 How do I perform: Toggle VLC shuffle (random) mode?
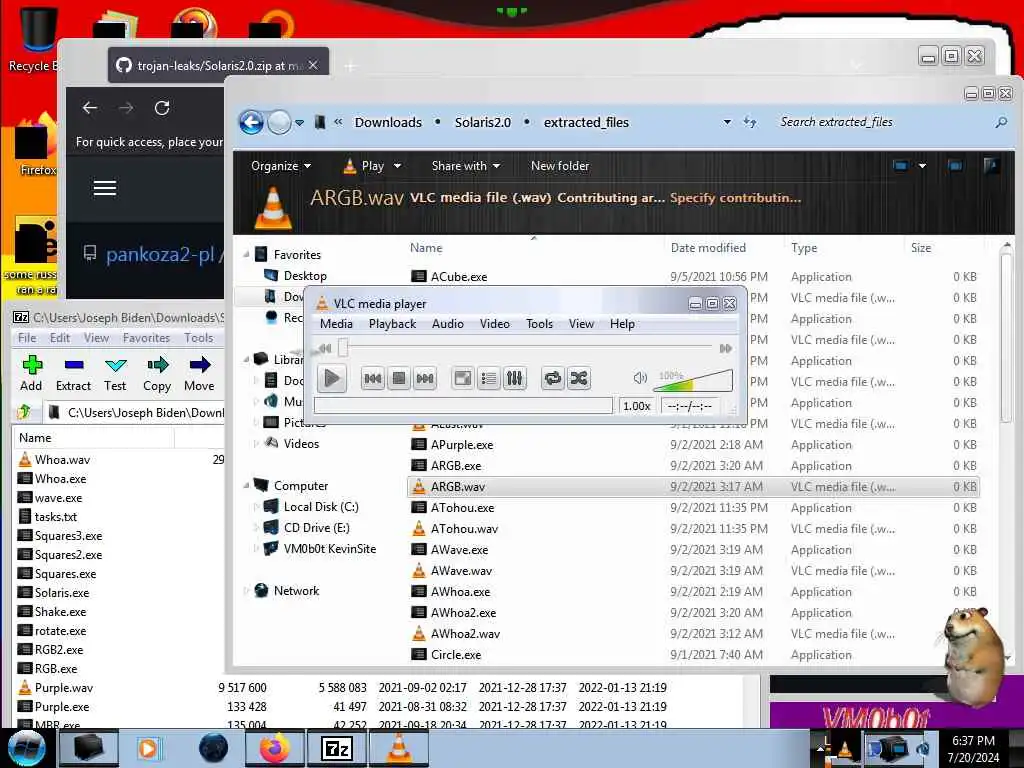[579, 378]
